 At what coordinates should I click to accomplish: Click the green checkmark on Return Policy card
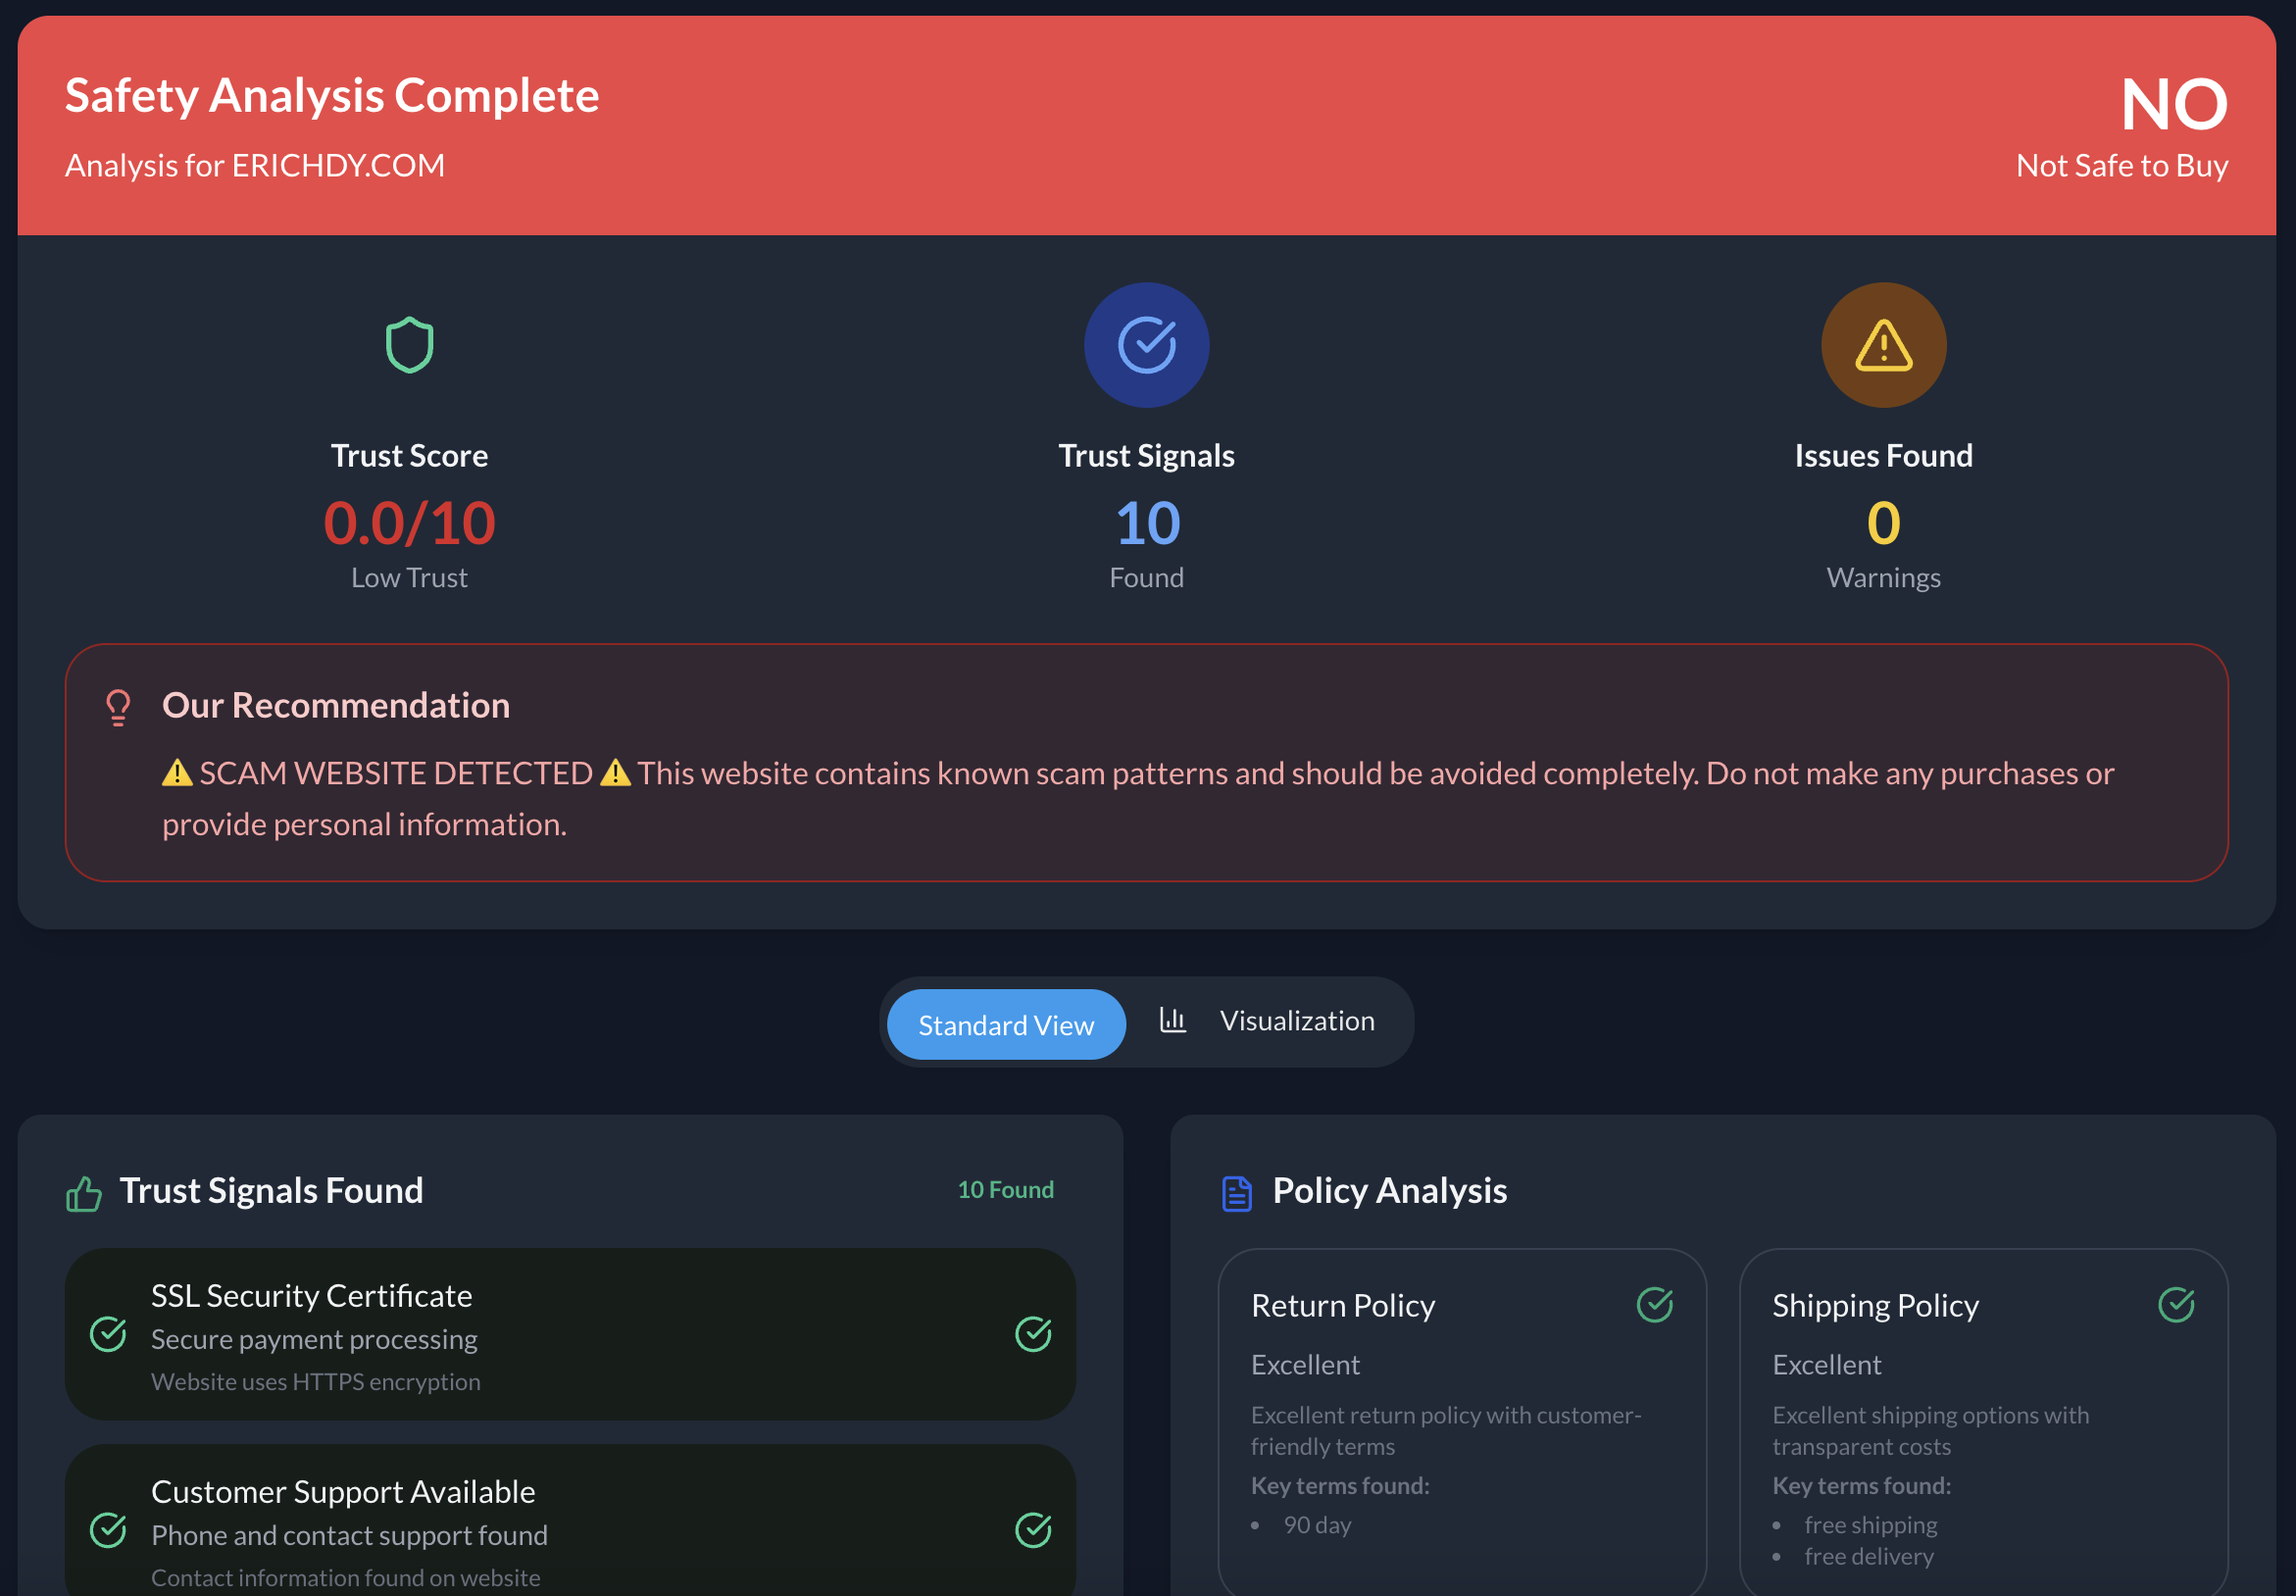click(x=1654, y=1304)
